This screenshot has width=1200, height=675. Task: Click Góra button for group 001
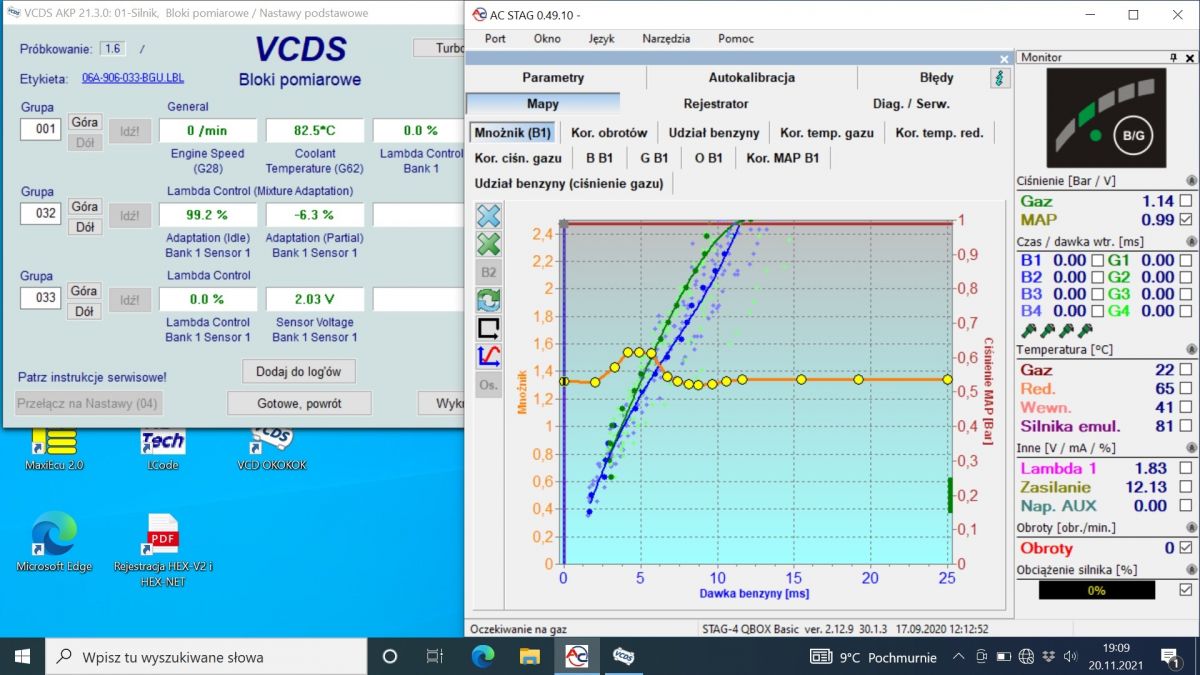85,122
